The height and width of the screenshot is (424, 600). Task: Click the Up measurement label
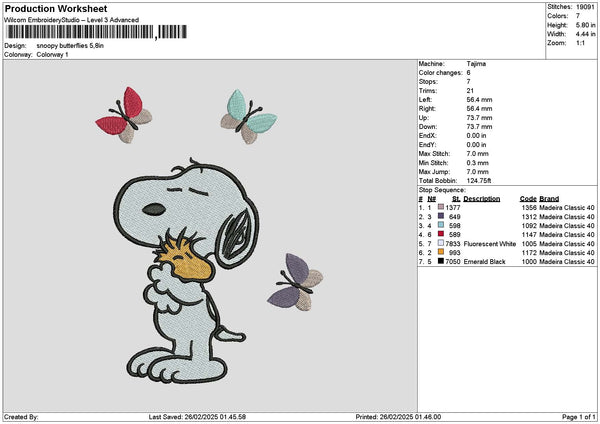click(424, 118)
